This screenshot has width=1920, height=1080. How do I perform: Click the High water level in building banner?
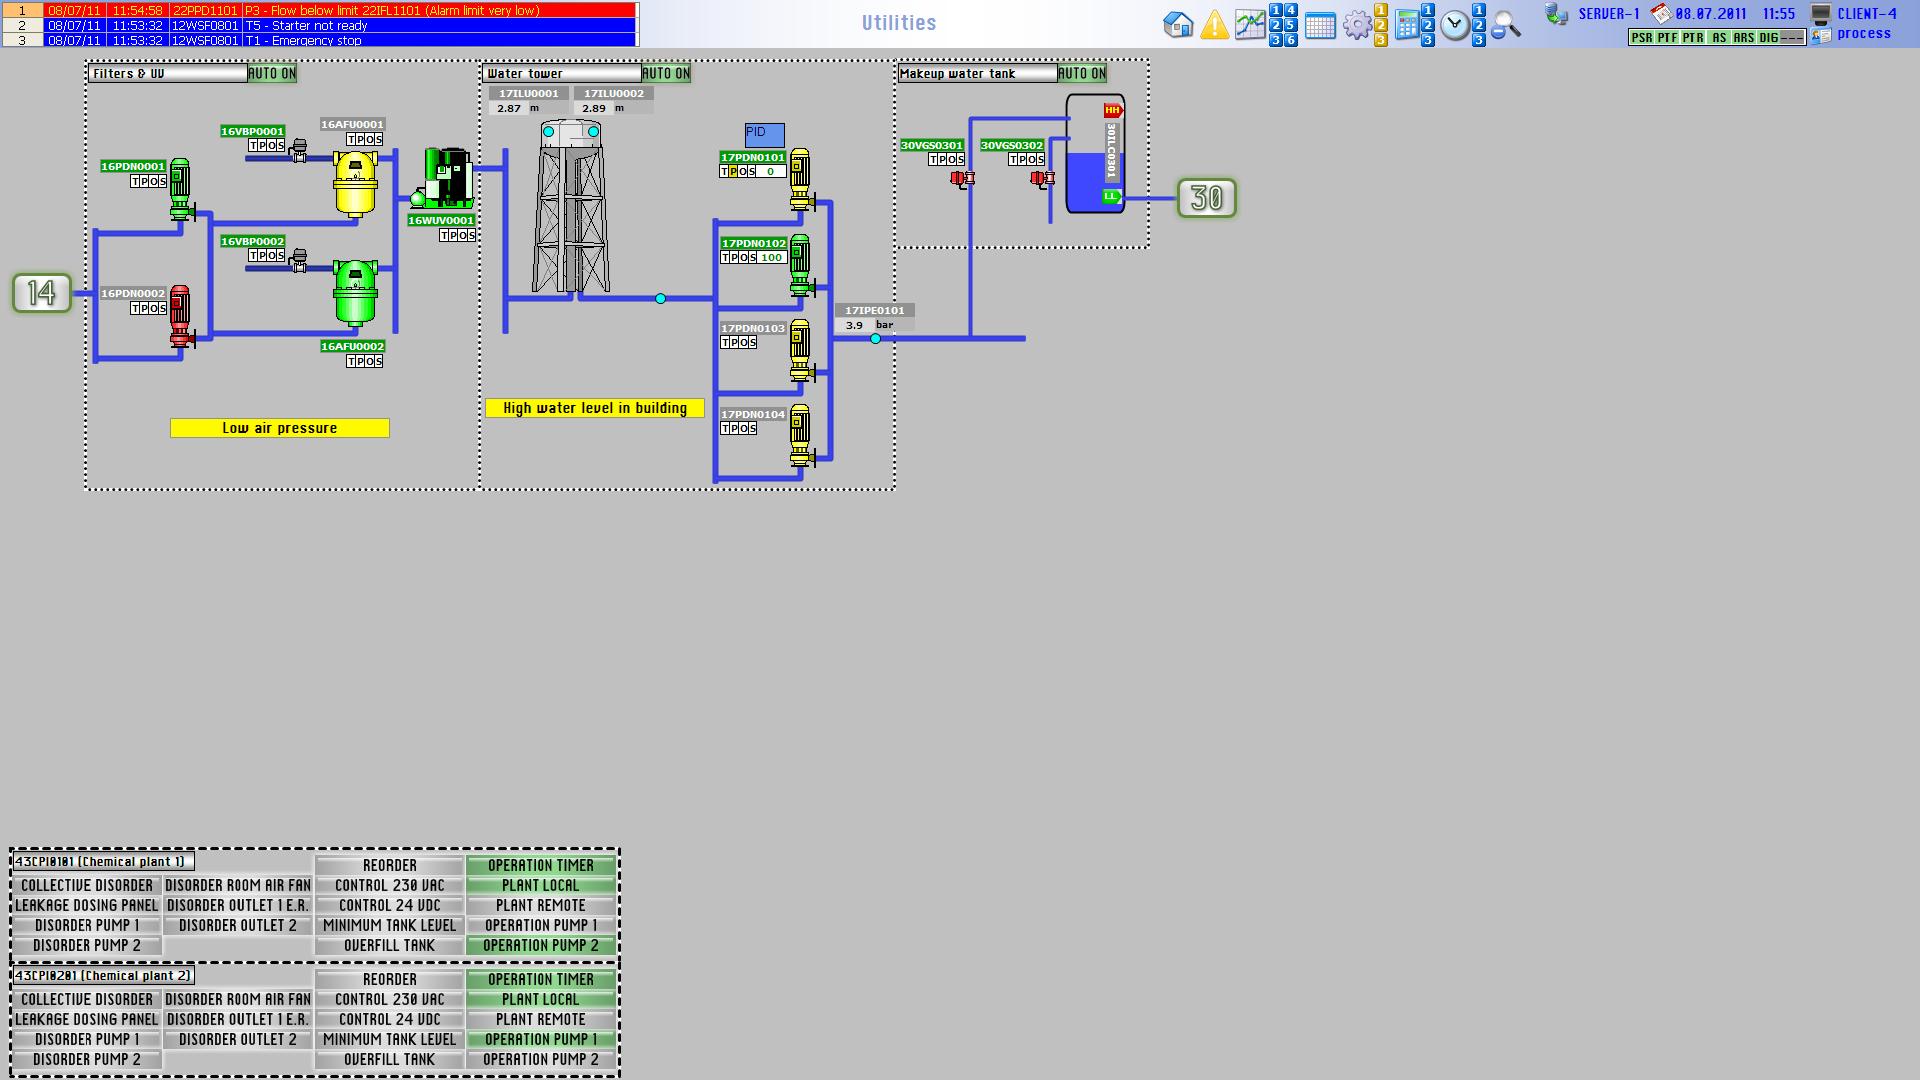pyautogui.click(x=595, y=408)
